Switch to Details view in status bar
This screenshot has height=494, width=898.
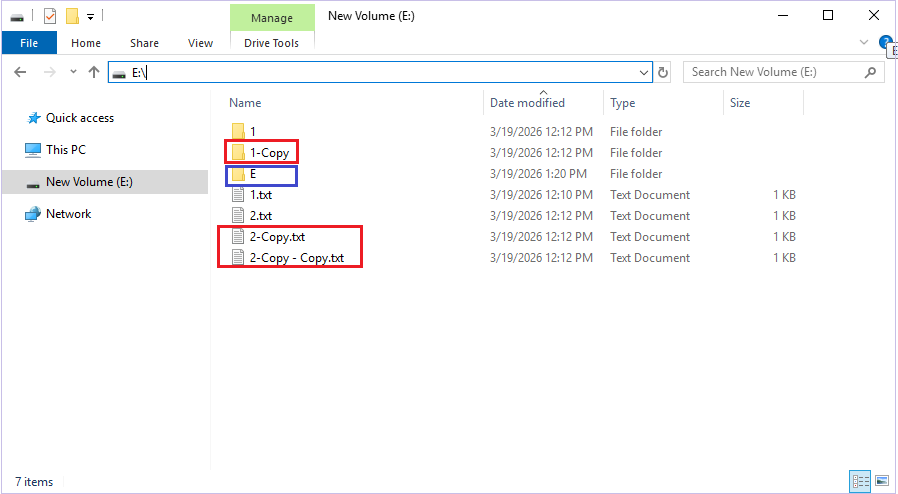coord(860,481)
